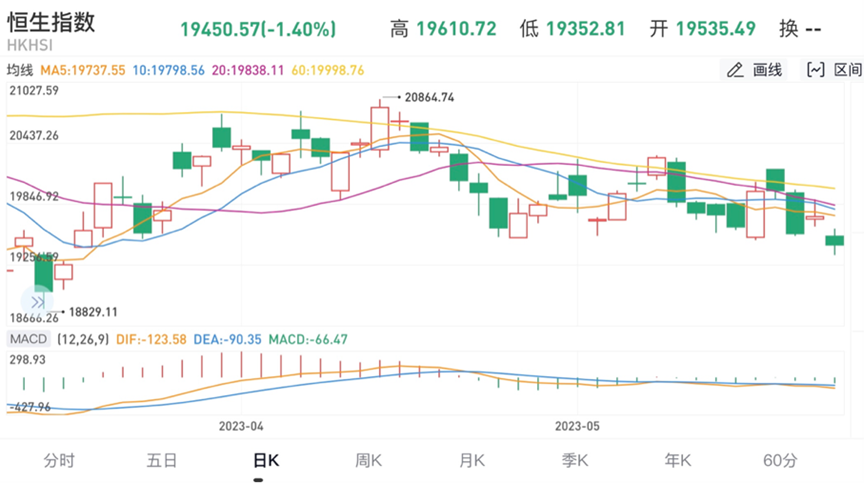This screenshot has width=864, height=483.
Task: Click the 20864.74 peak price marker
Action: pyautogui.click(x=429, y=97)
